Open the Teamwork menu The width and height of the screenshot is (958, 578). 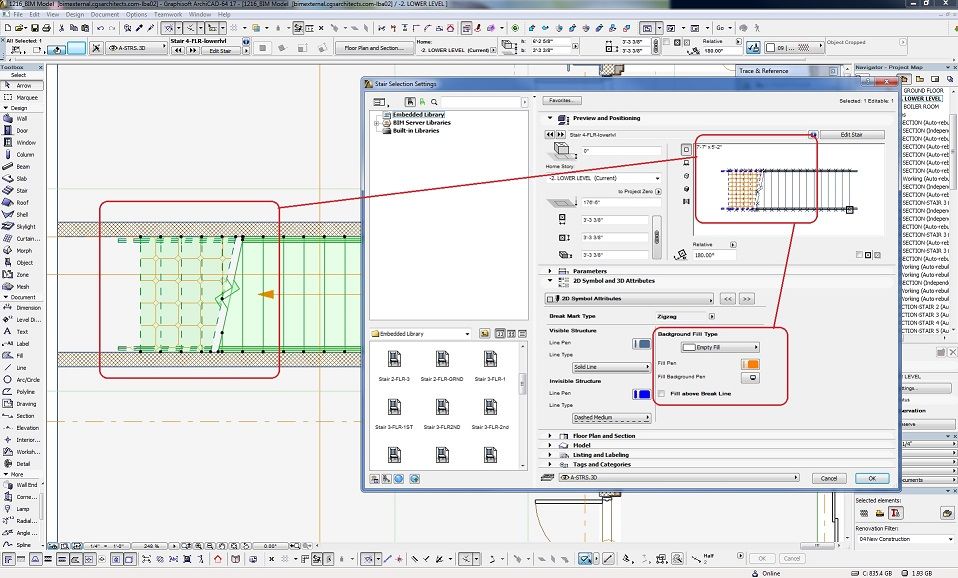click(x=168, y=15)
